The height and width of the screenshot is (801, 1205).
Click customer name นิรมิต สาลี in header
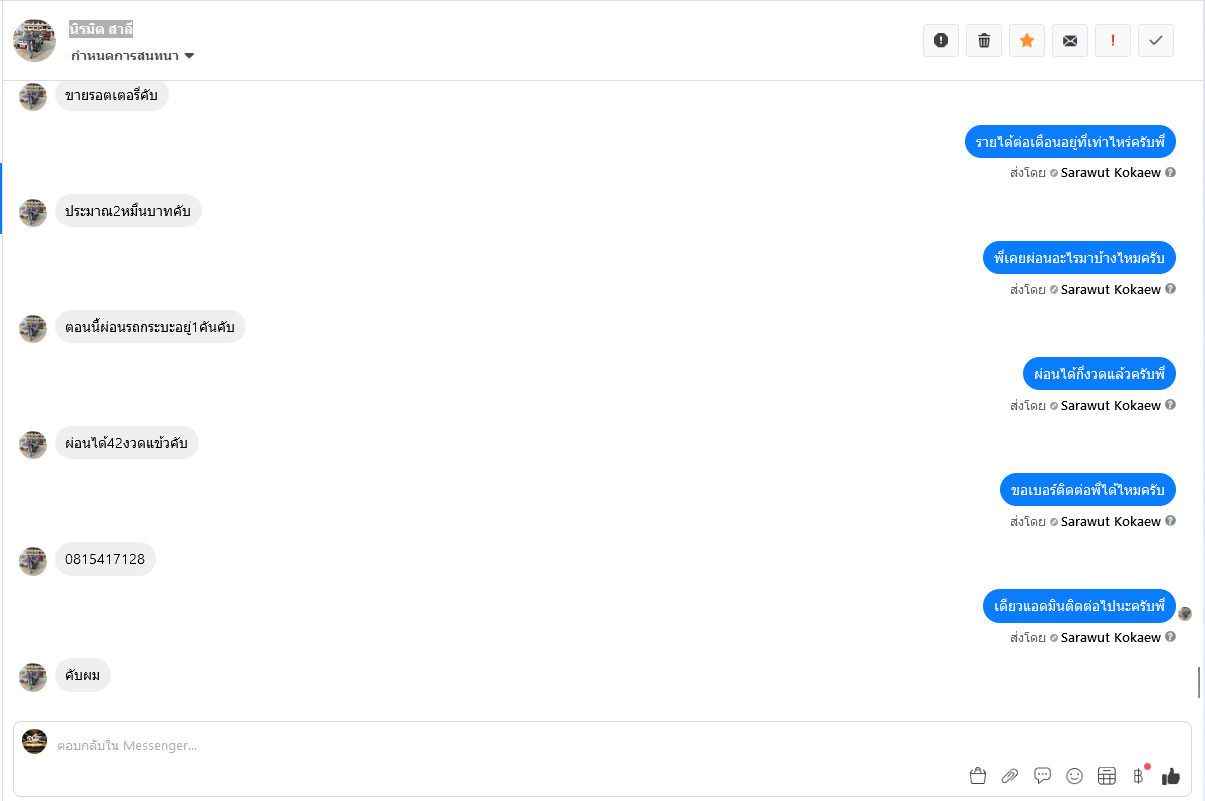tap(101, 29)
